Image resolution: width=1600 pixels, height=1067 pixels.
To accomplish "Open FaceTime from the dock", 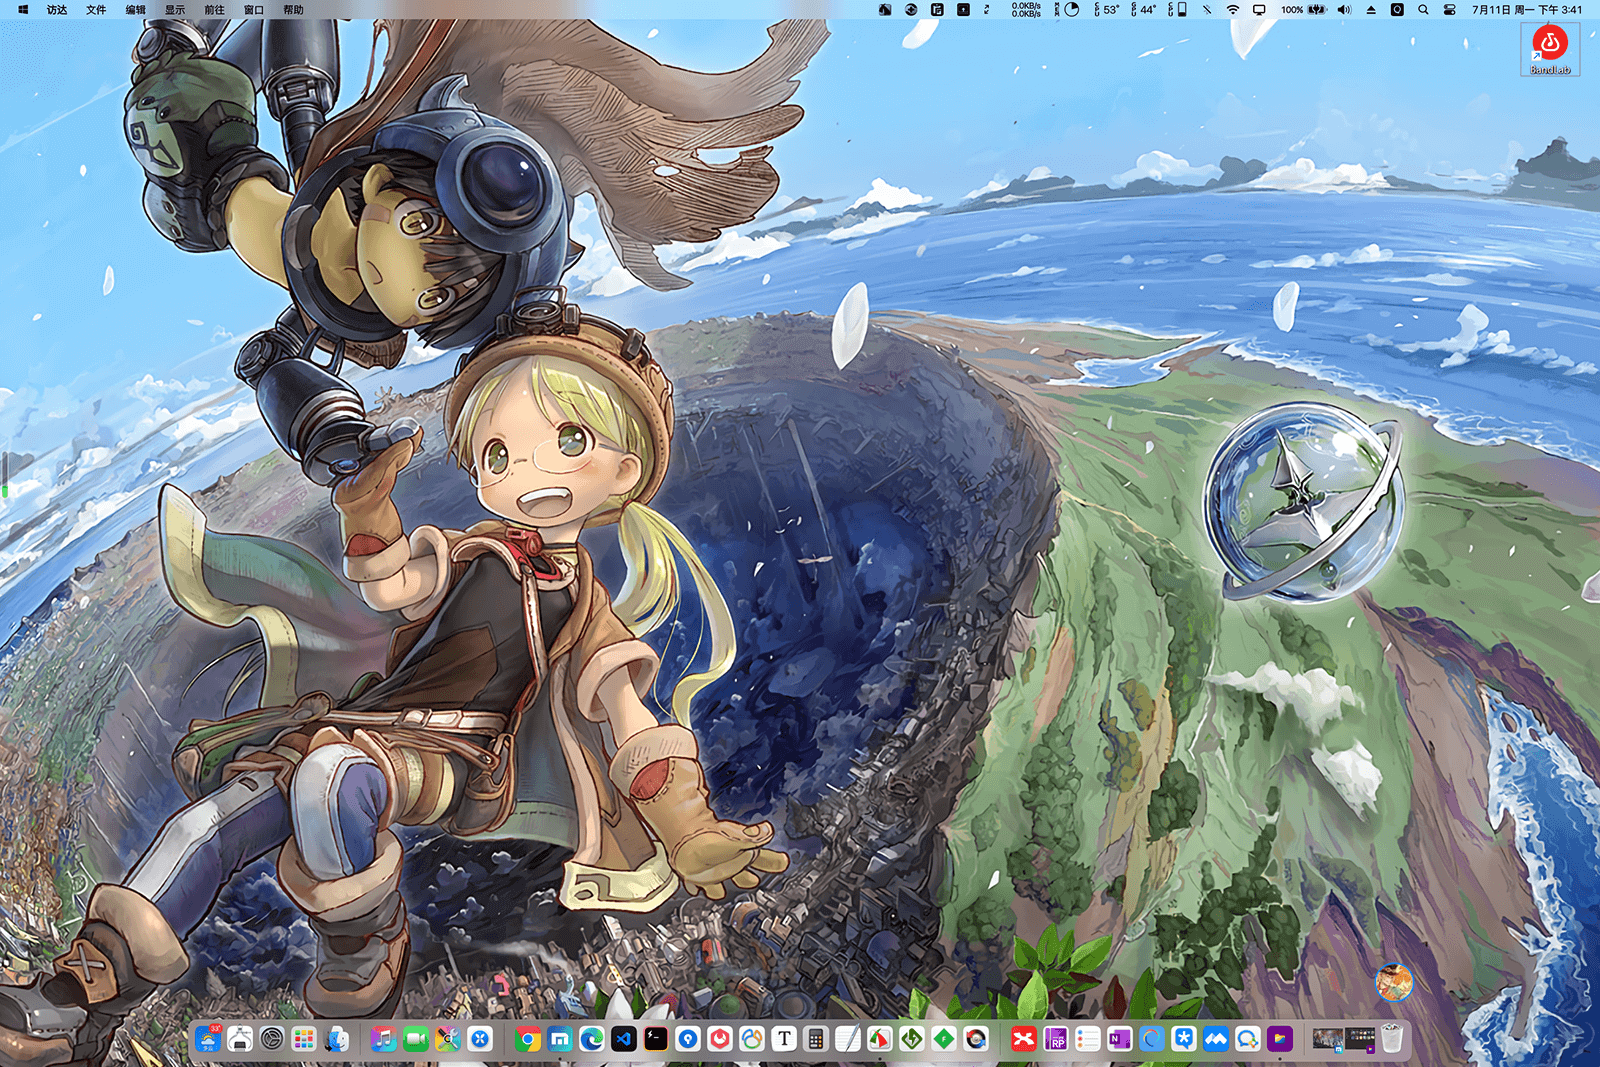I will coord(416,1040).
